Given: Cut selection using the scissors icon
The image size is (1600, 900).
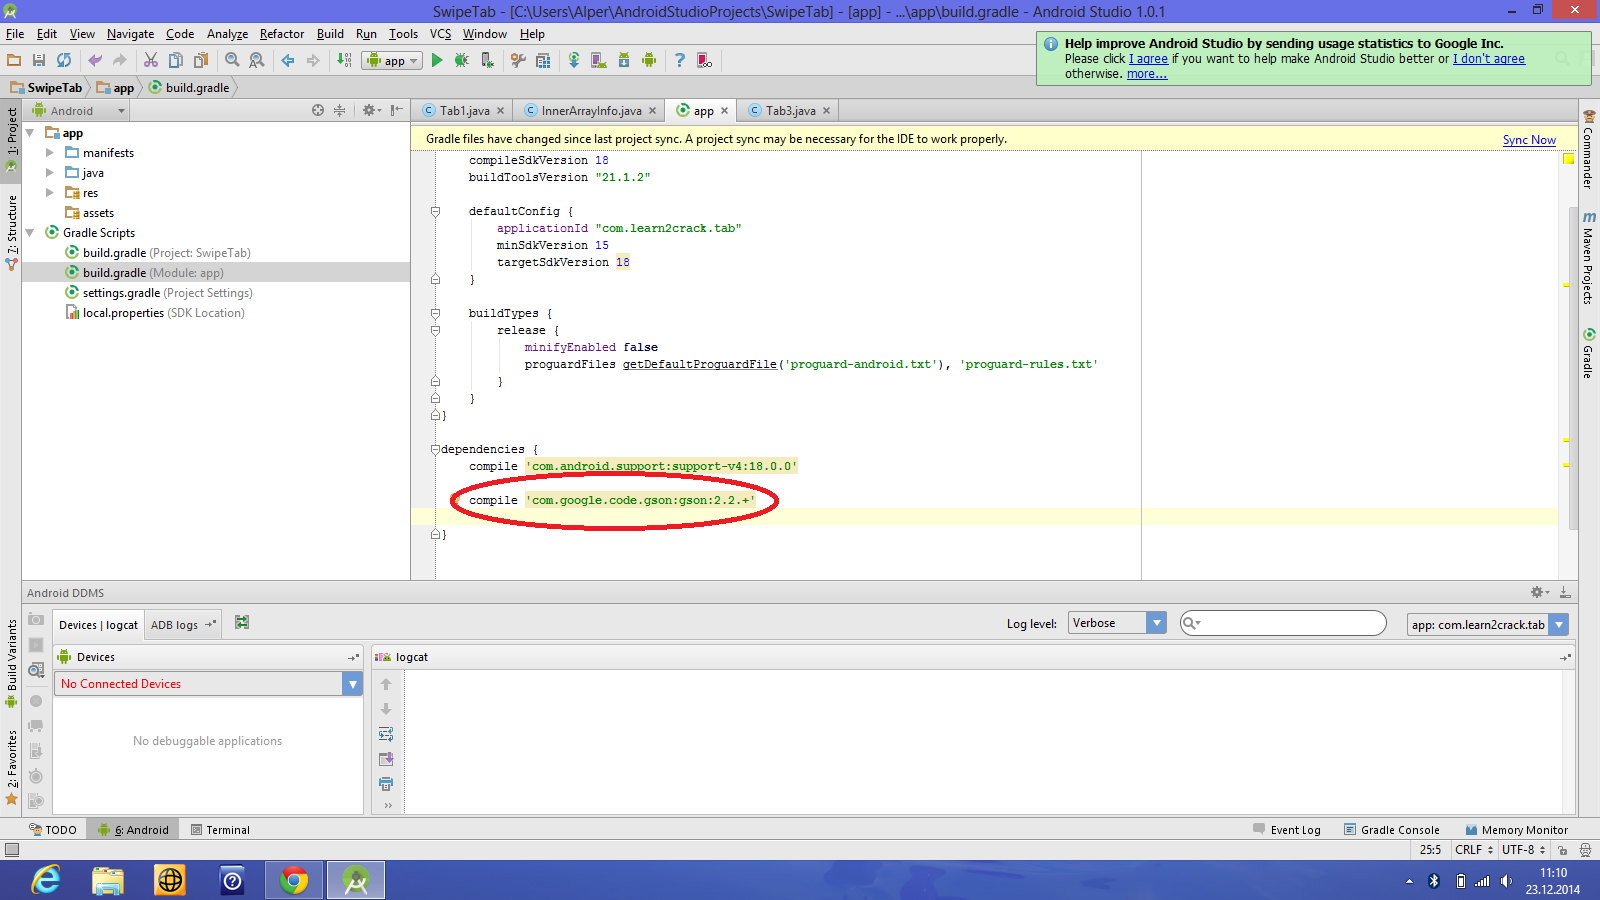Looking at the screenshot, I should point(151,60).
